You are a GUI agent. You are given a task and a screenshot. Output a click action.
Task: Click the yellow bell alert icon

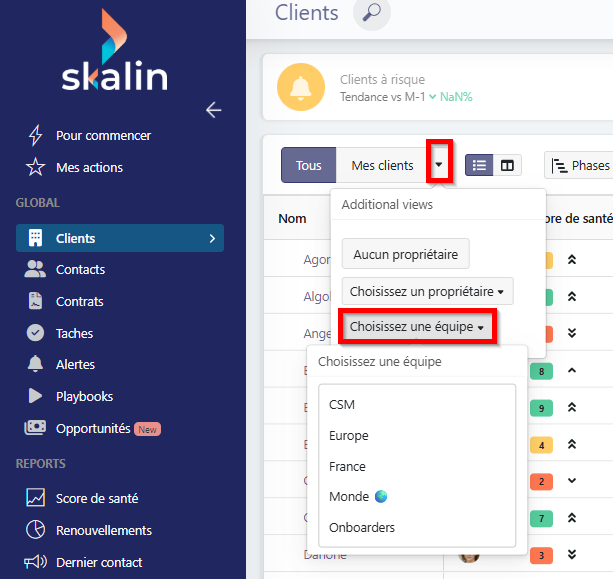click(300, 88)
